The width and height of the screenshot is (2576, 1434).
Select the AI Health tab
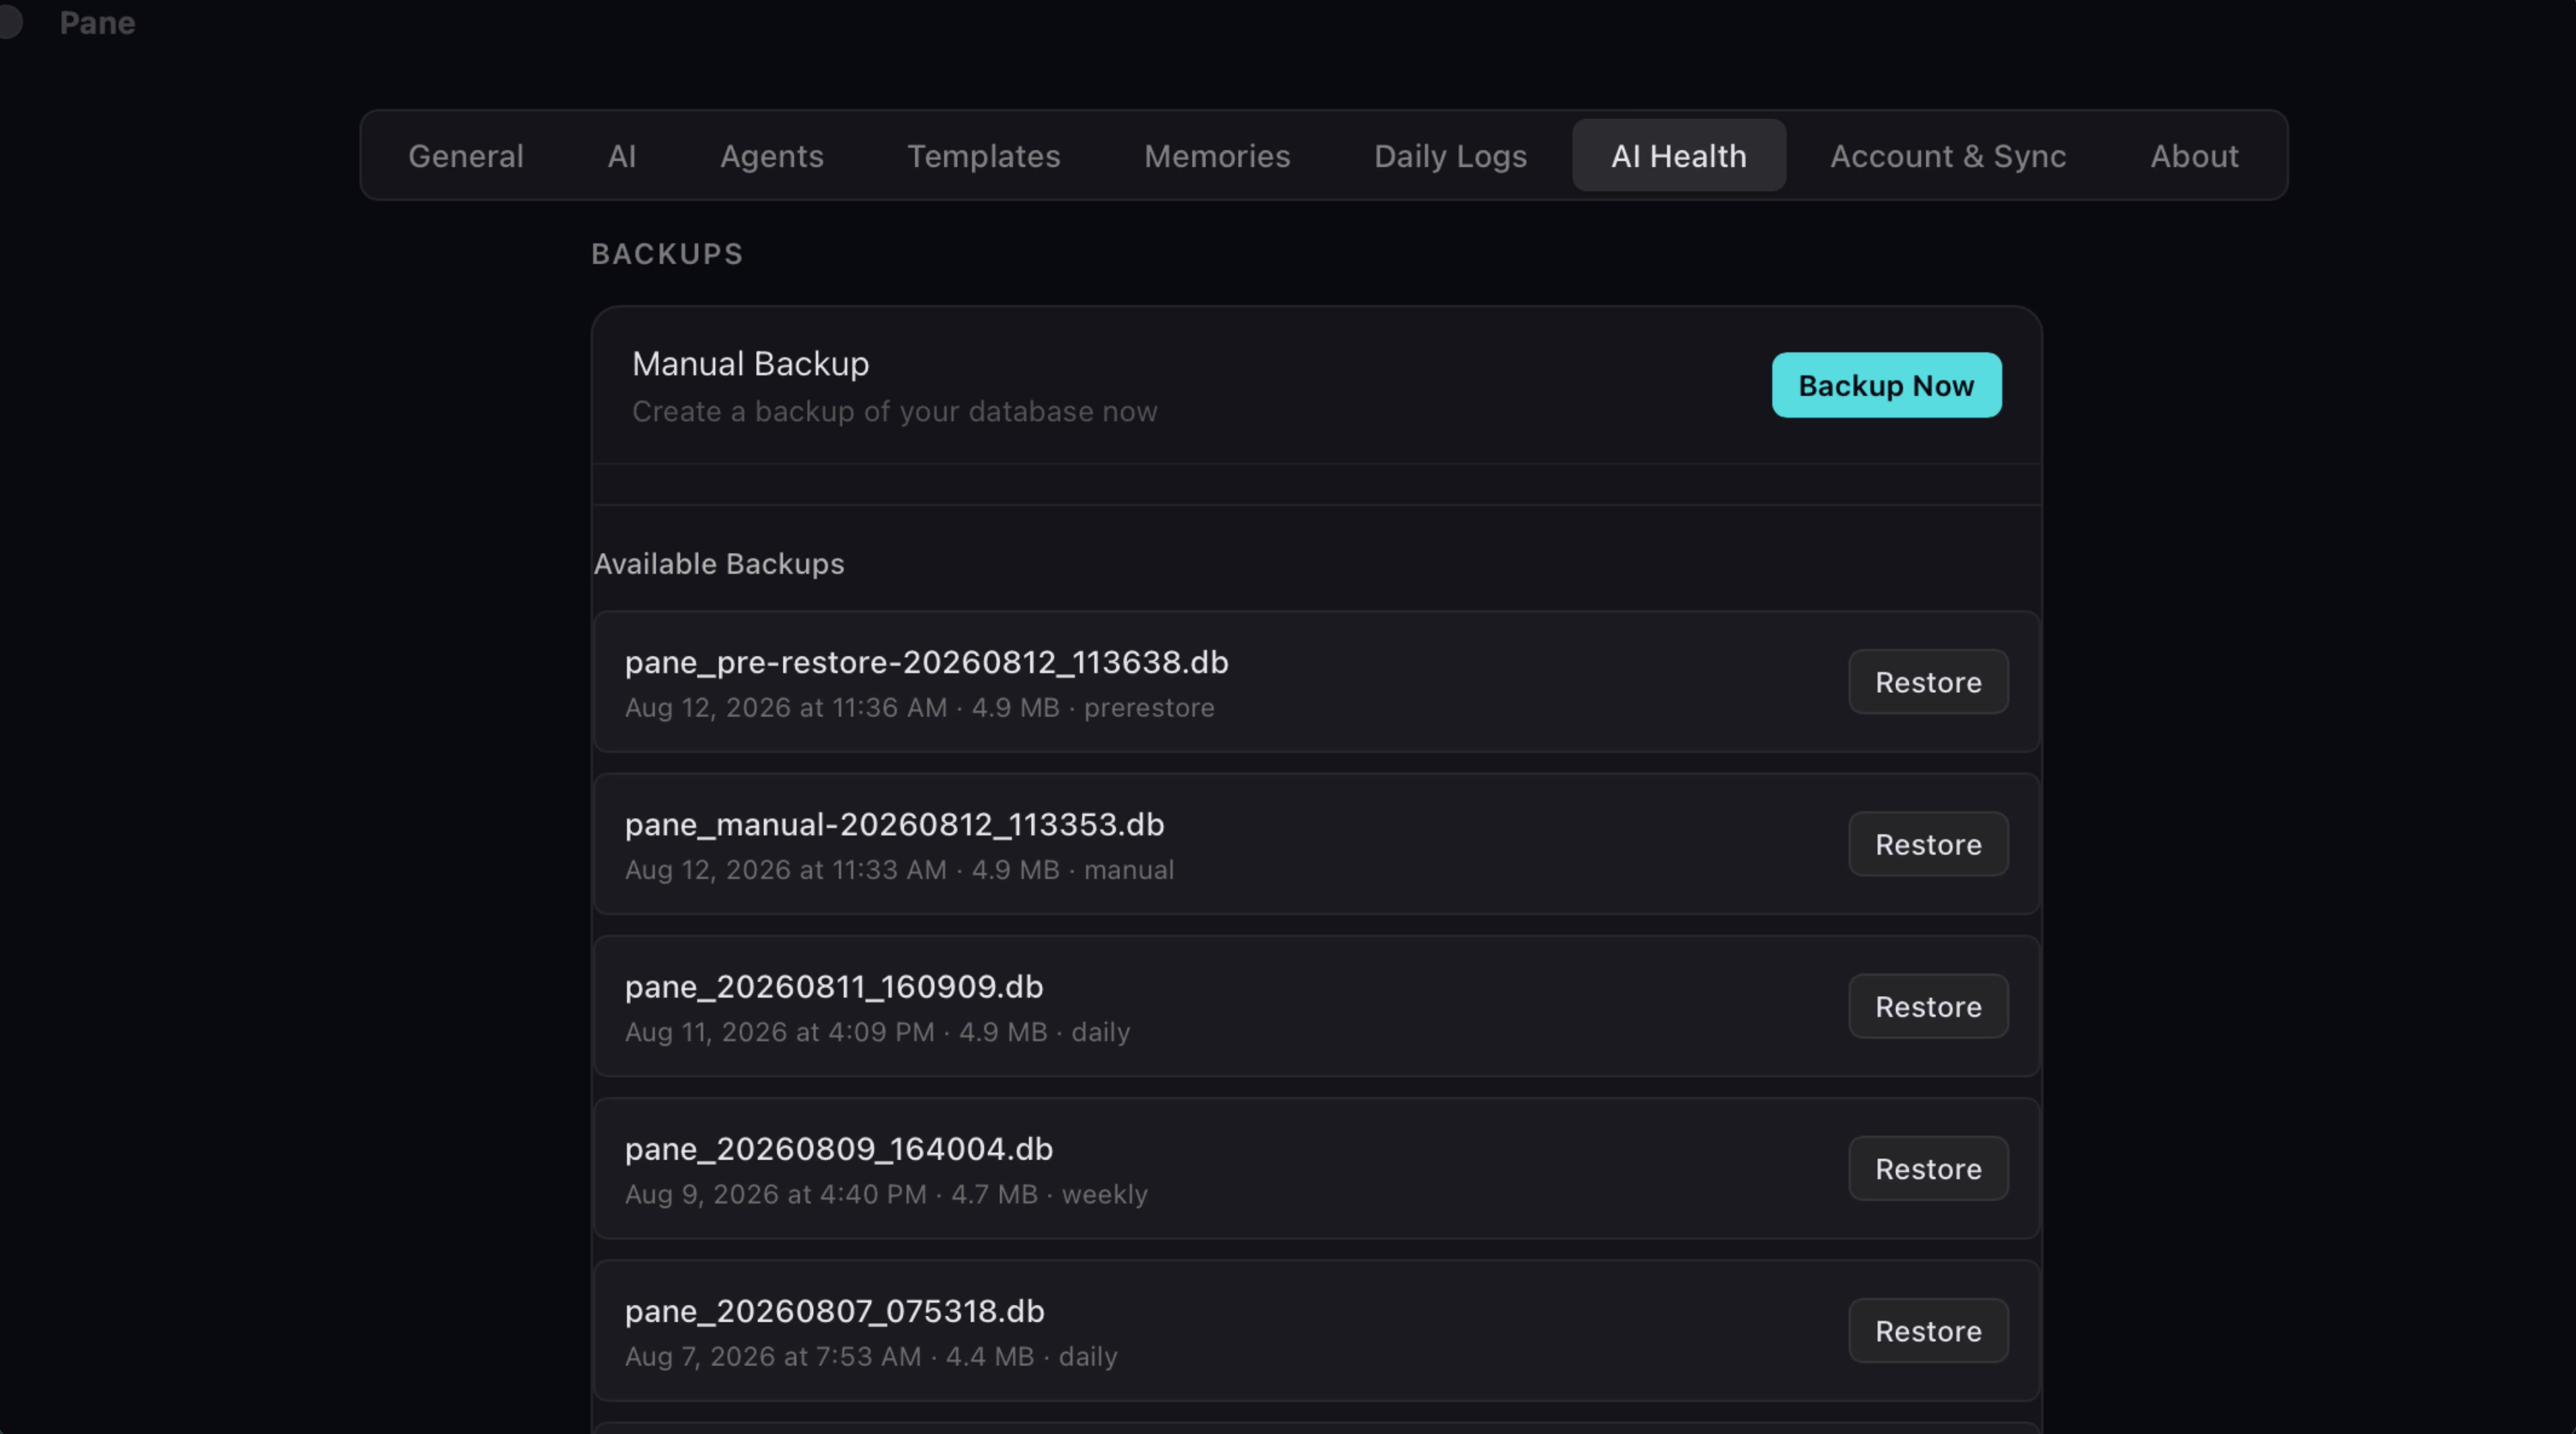(1679, 156)
